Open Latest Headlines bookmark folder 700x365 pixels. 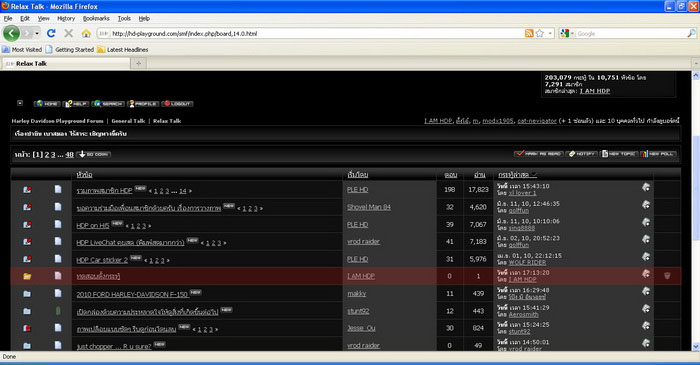123,50
